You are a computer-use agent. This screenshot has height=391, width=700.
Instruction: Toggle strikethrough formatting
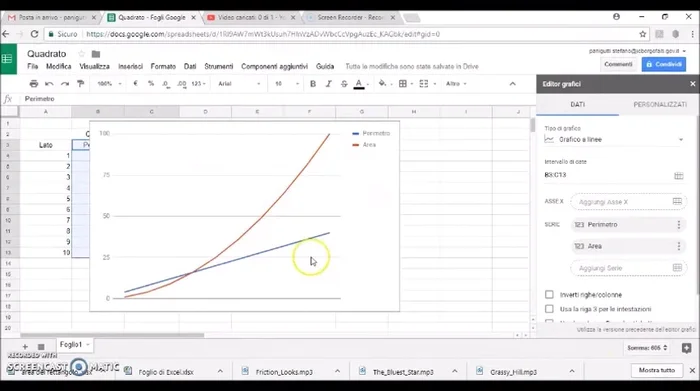pyautogui.click(x=344, y=83)
